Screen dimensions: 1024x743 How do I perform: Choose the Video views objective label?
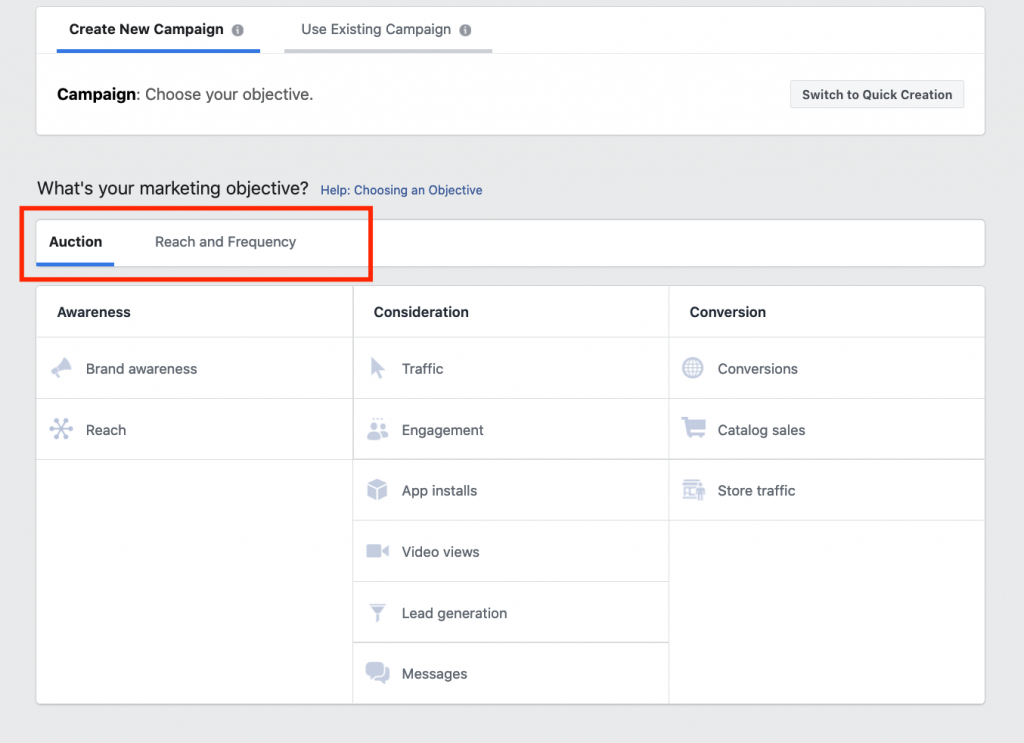coord(440,552)
